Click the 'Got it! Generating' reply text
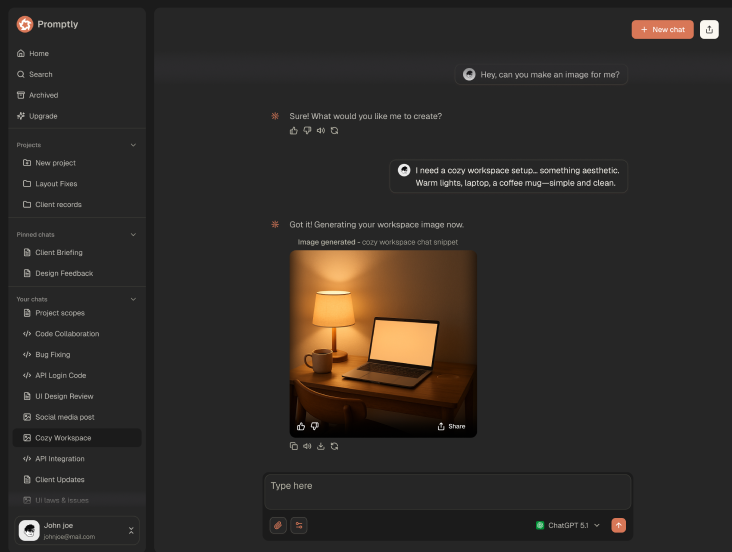The width and height of the screenshot is (732, 552). coord(376,225)
